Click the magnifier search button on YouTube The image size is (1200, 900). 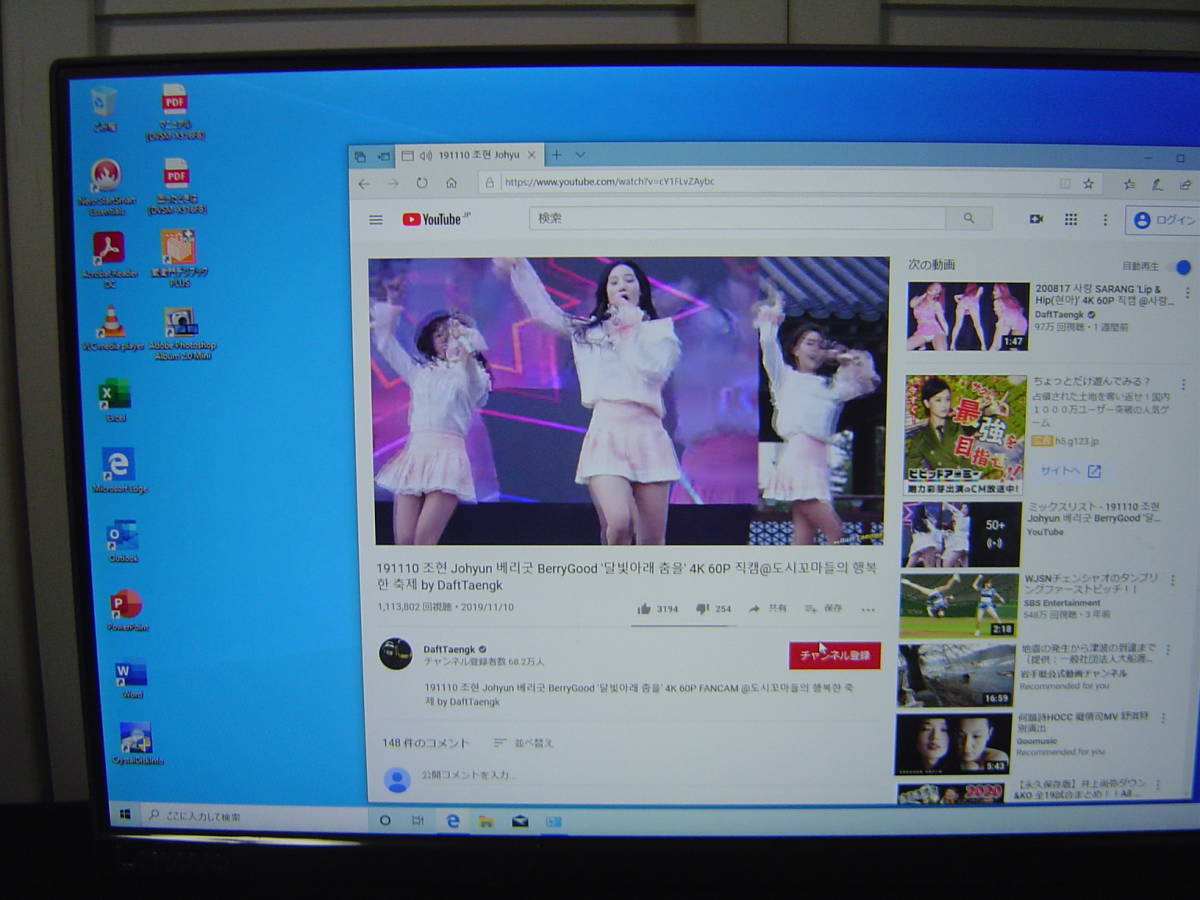(968, 218)
